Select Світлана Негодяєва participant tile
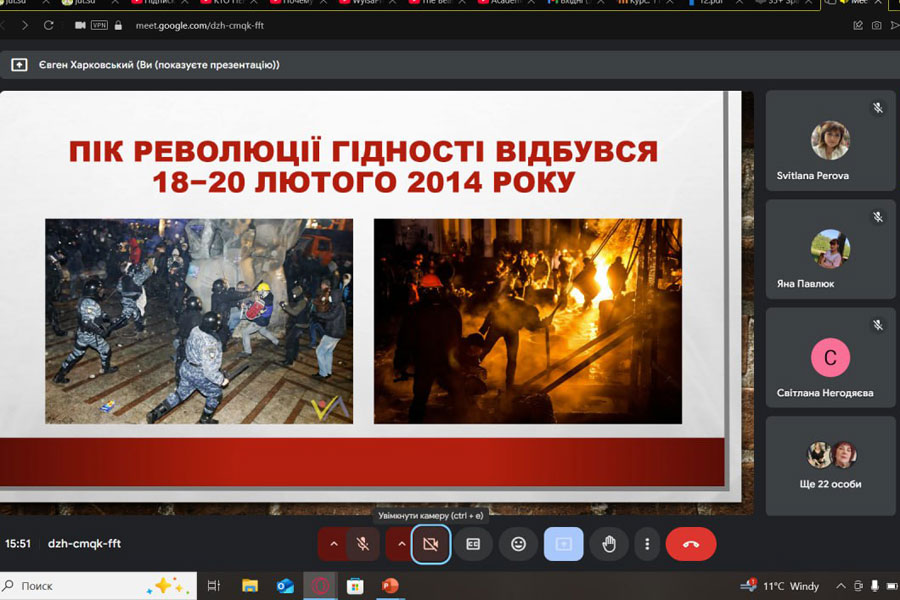The image size is (900, 600). pyautogui.click(x=830, y=358)
